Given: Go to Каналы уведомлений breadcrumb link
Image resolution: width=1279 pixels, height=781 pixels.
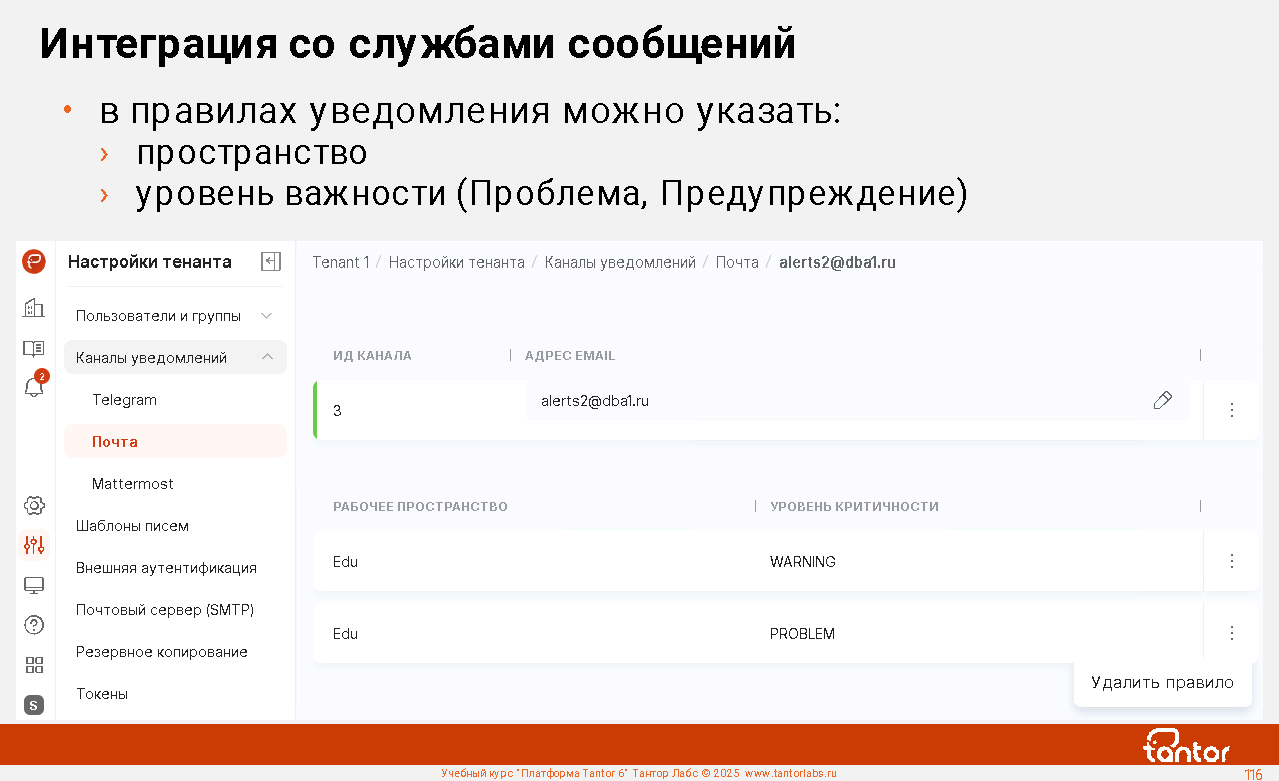Looking at the screenshot, I should [x=620, y=262].
